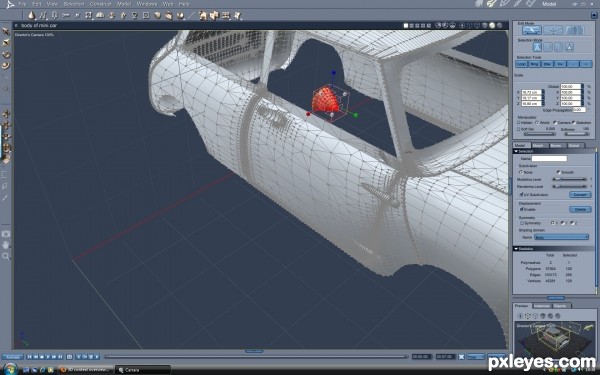
Task: Click the Edge Propagation value field
Action: click(579, 109)
